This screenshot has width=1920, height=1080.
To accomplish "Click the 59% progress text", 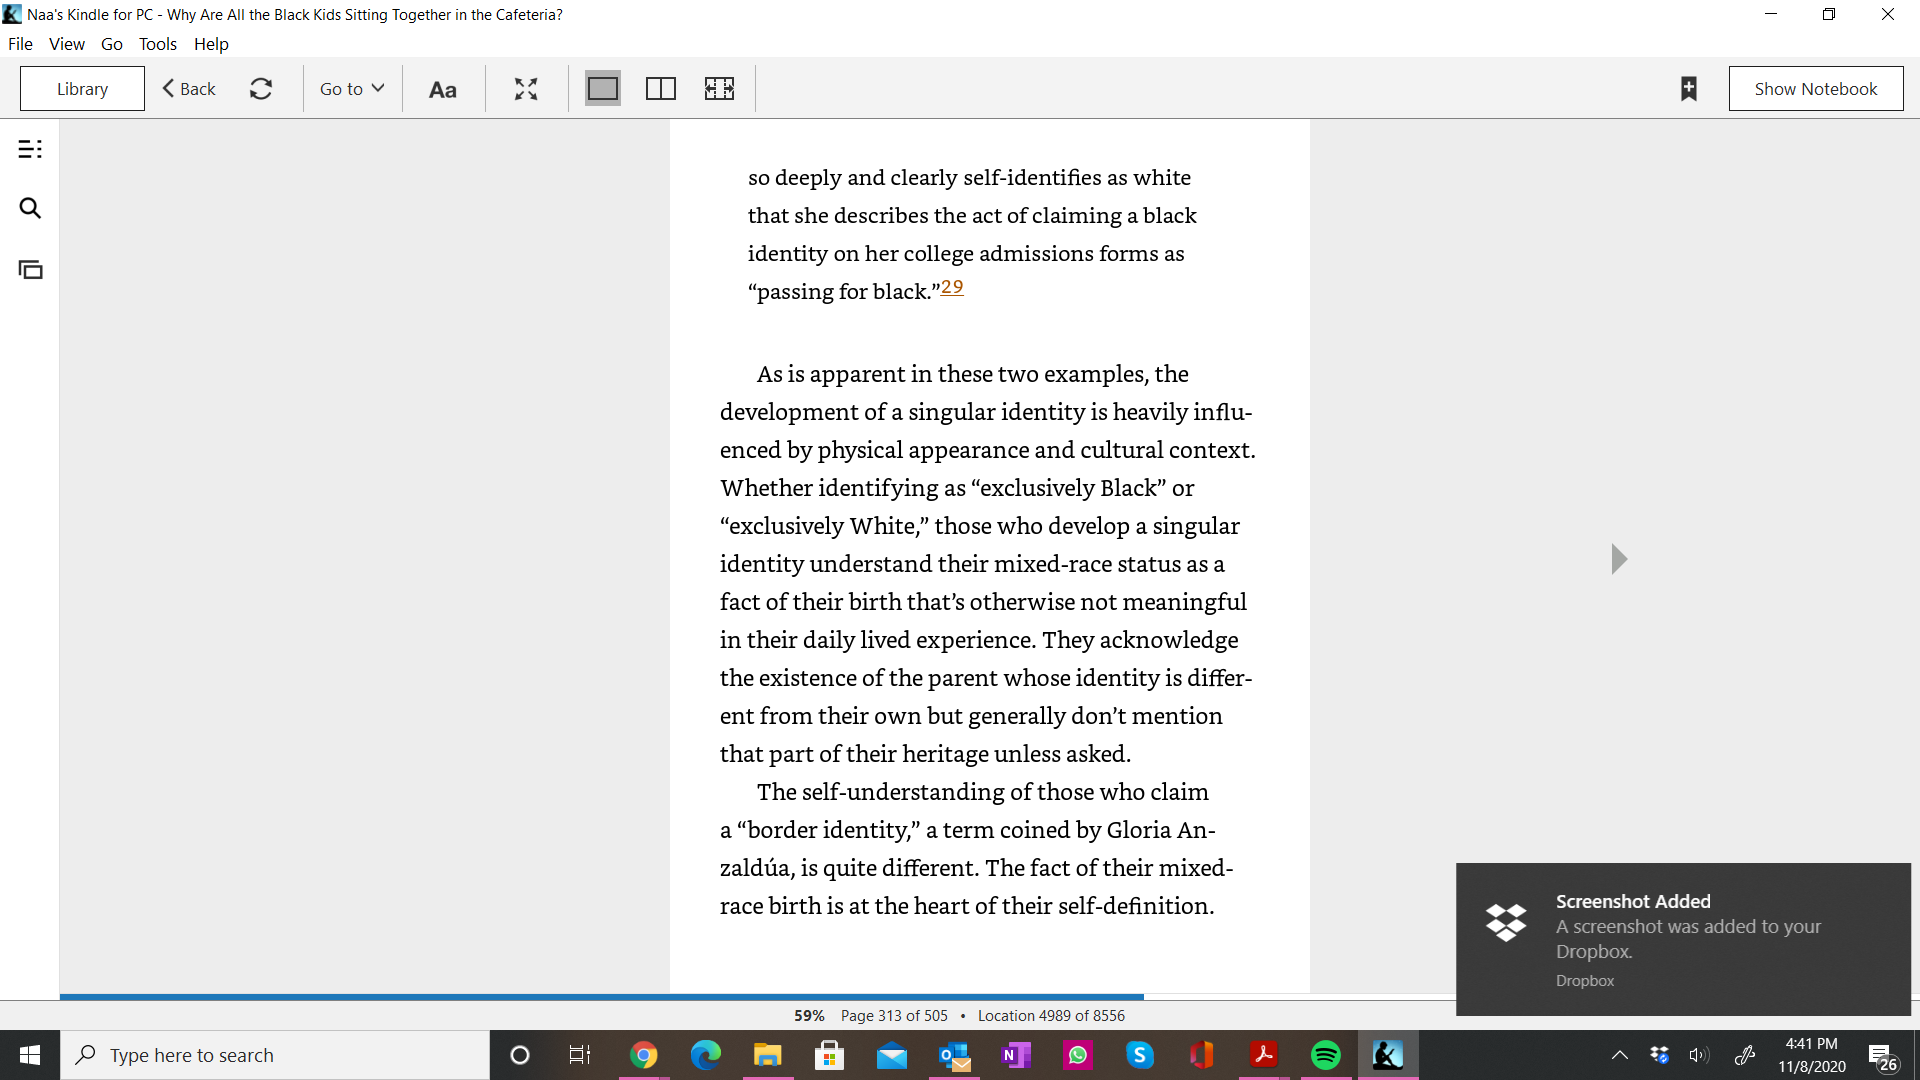I will click(x=809, y=1016).
